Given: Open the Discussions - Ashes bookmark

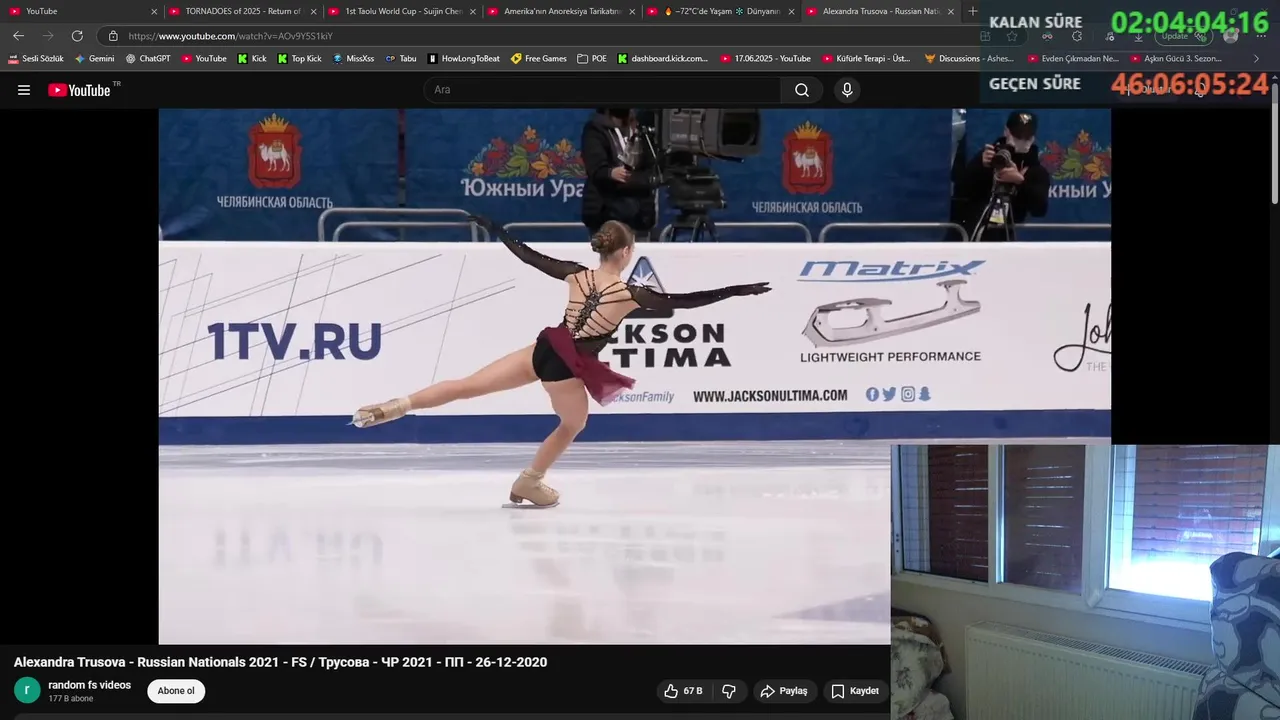Looking at the screenshot, I should 969,58.
